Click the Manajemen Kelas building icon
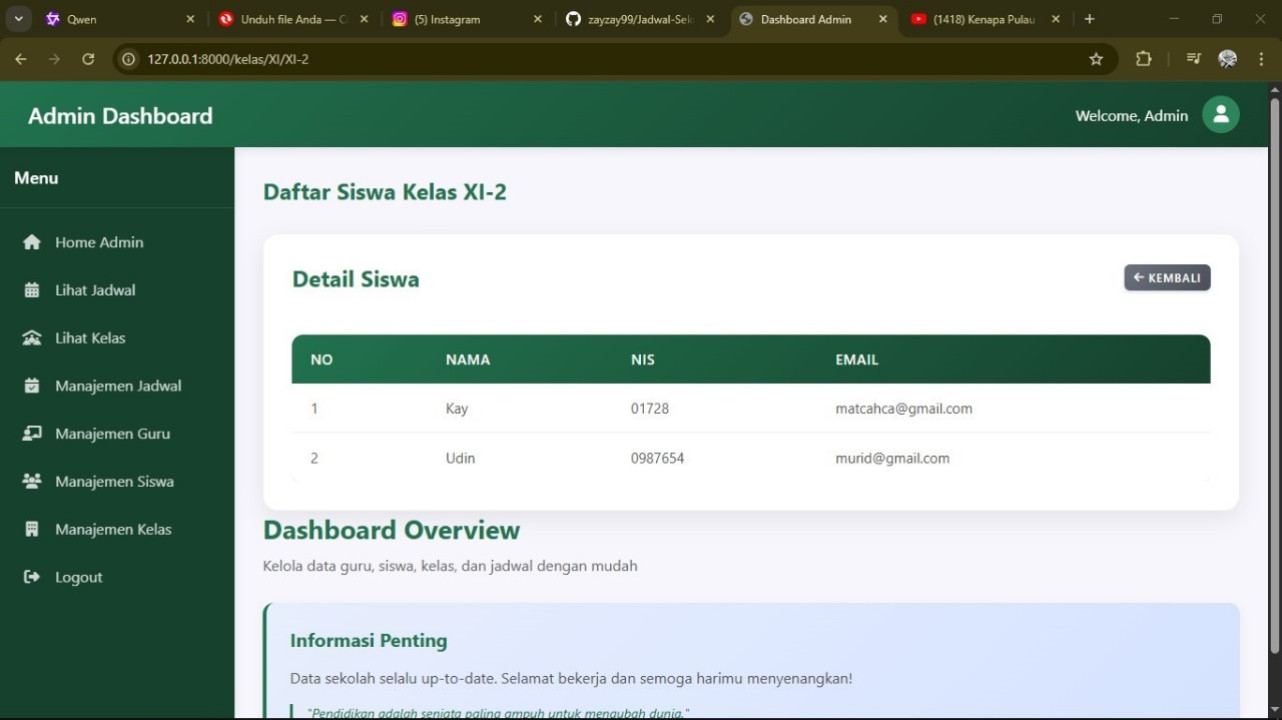Viewport: 1282px width, 720px height. click(x=32, y=530)
